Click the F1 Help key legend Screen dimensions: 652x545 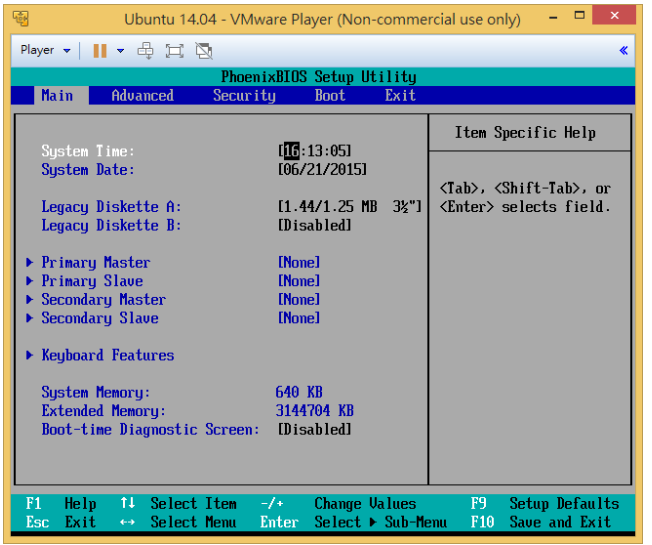click(61, 503)
